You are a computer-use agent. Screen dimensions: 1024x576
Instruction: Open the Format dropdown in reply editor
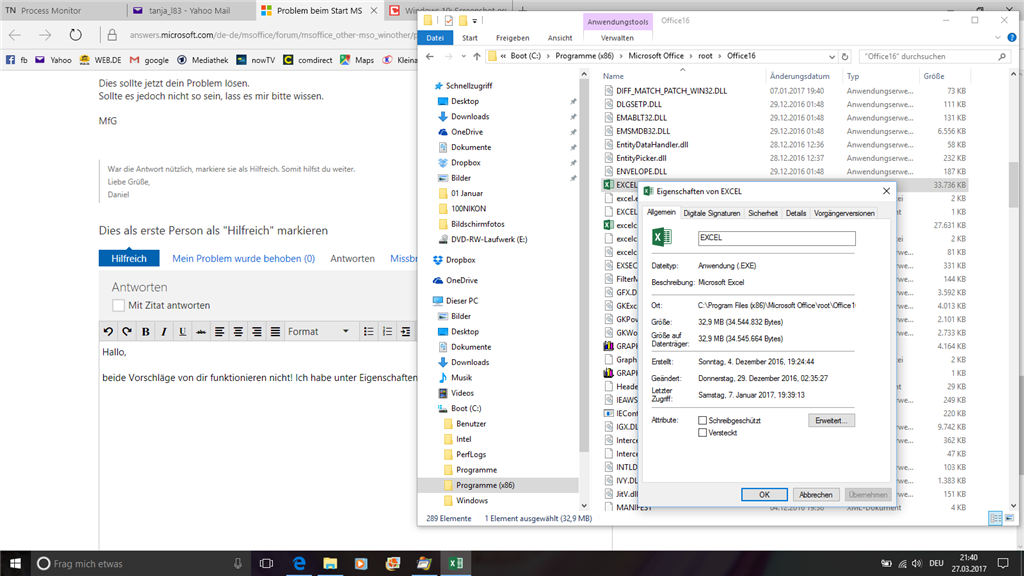(x=319, y=332)
